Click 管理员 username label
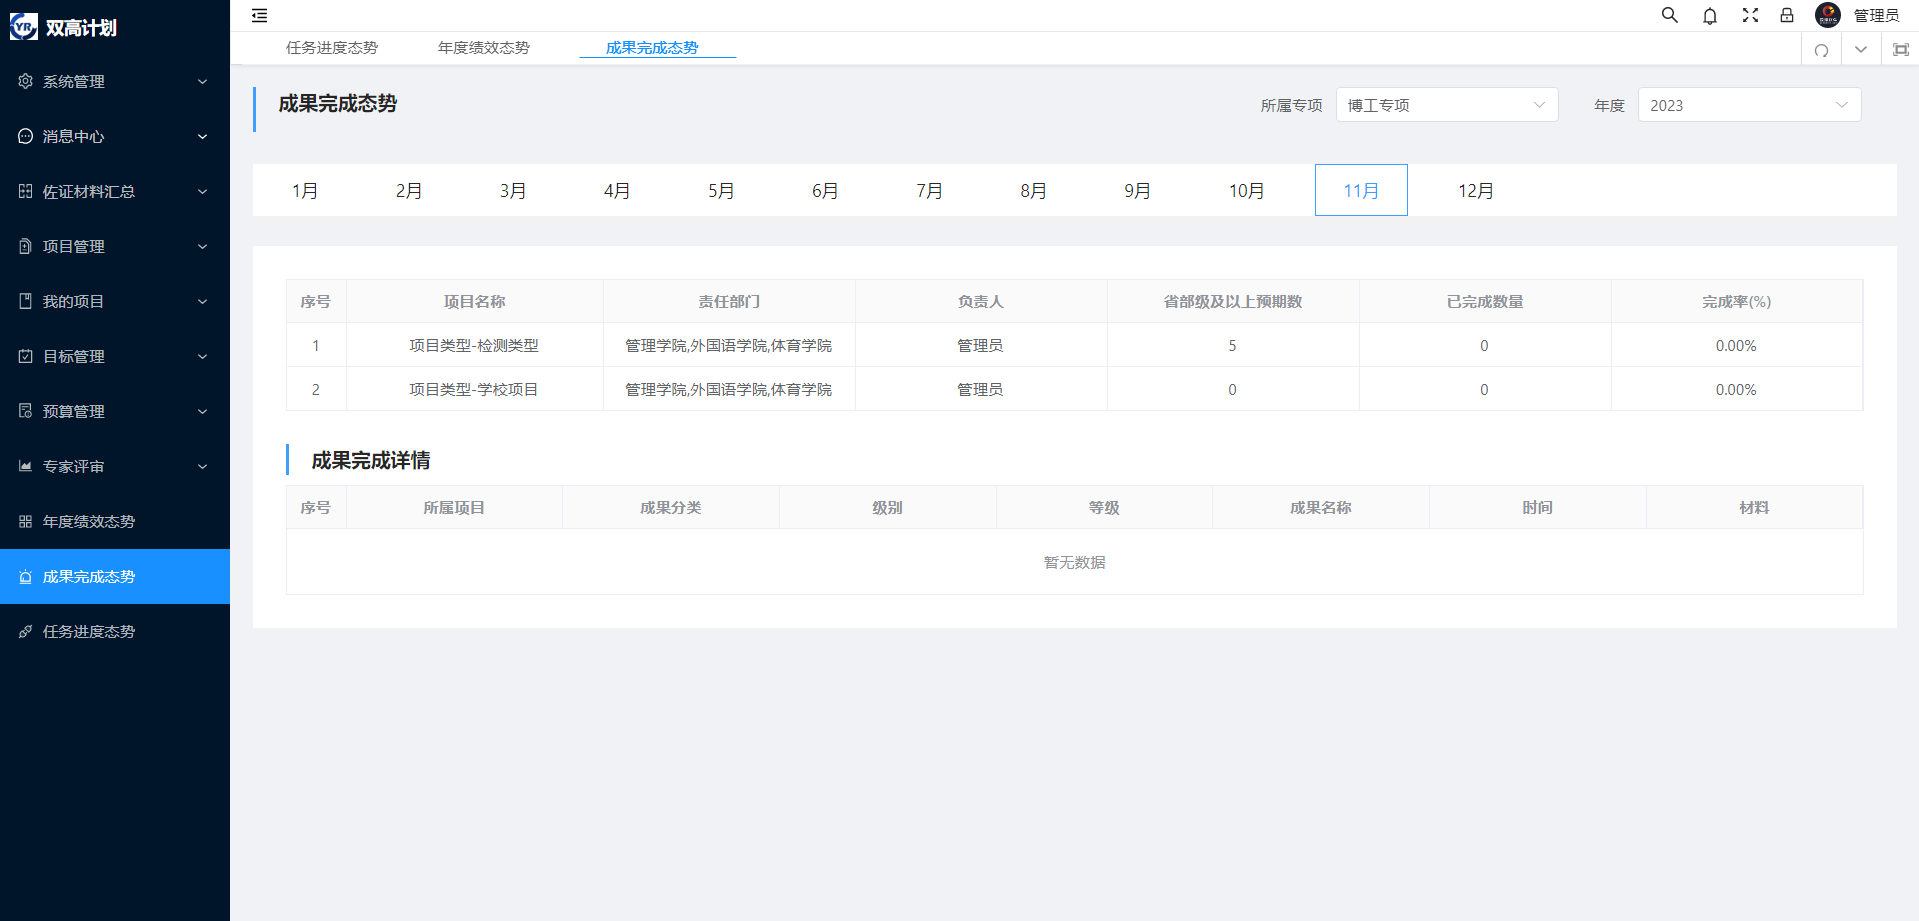Screen dimensions: 1919x921 point(1876,15)
